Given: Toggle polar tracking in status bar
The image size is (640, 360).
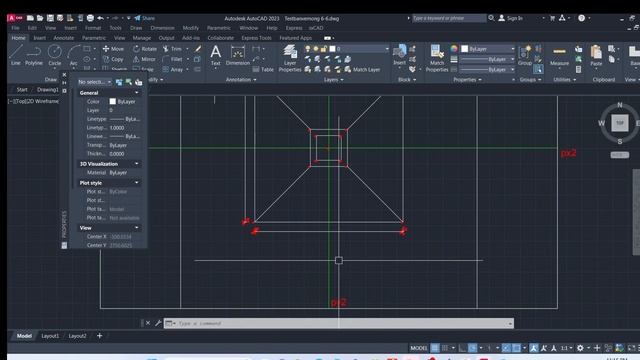Looking at the screenshot, I should (472, 348).
